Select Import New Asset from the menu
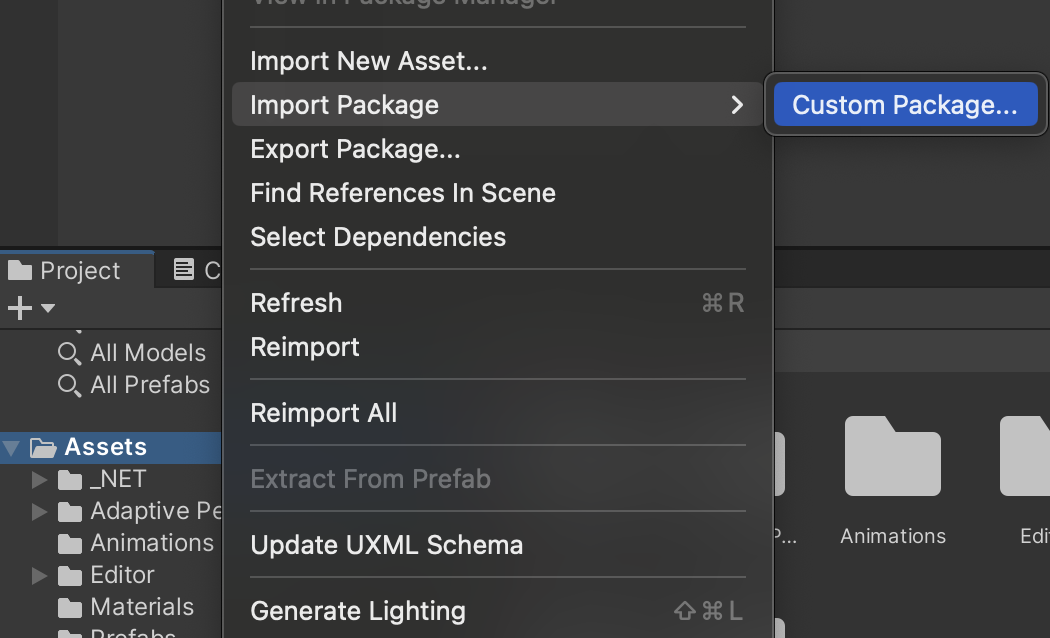 point(367,61)
